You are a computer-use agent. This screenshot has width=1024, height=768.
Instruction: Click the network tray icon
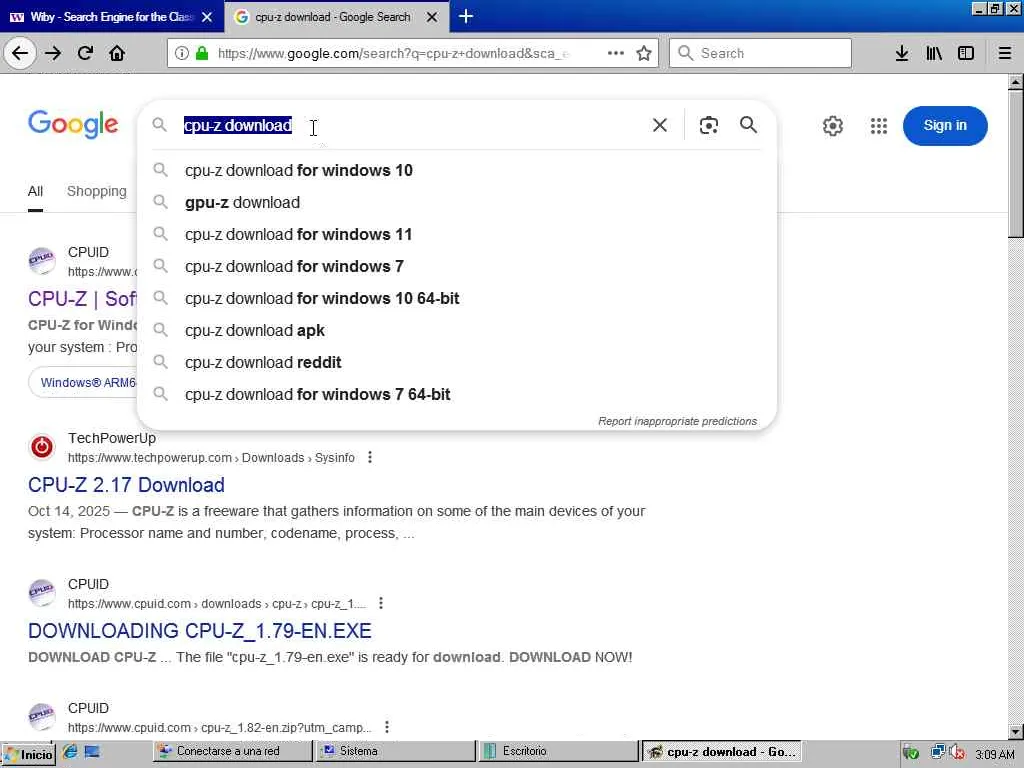(x=939, y=752)
